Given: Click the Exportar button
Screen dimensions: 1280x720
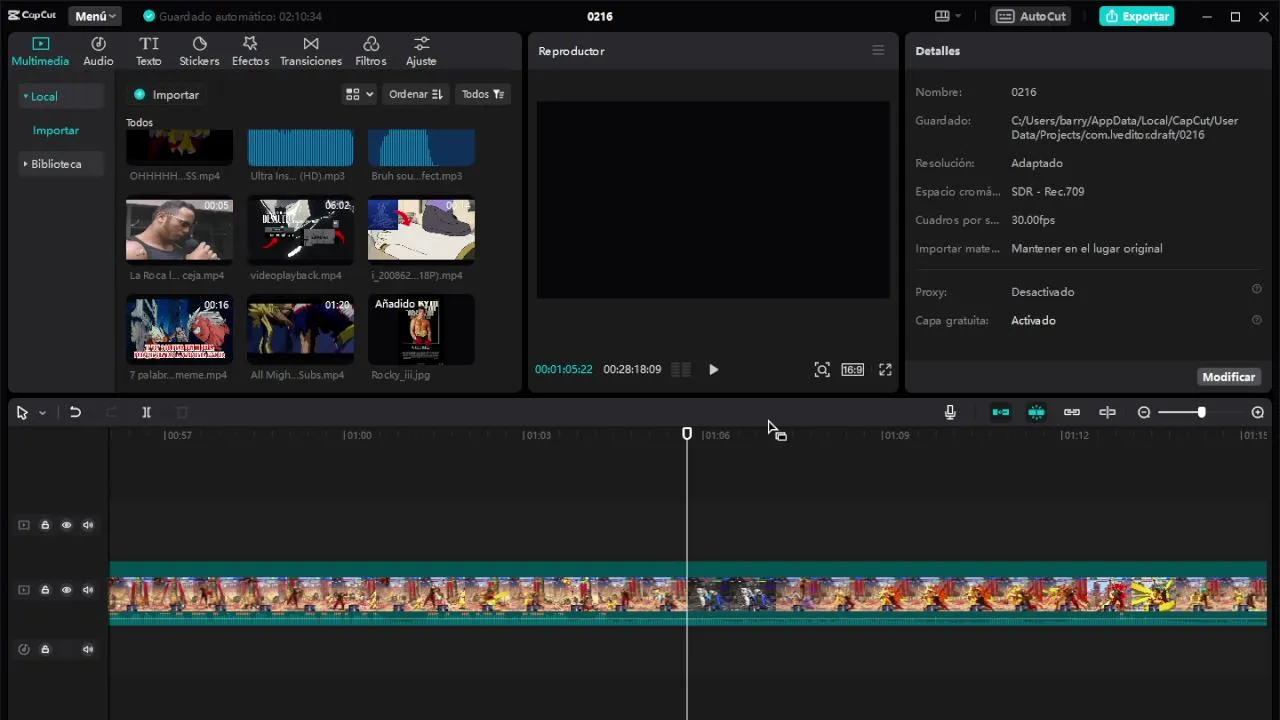Looking at the screenshot, I should tap(1137, 16).
